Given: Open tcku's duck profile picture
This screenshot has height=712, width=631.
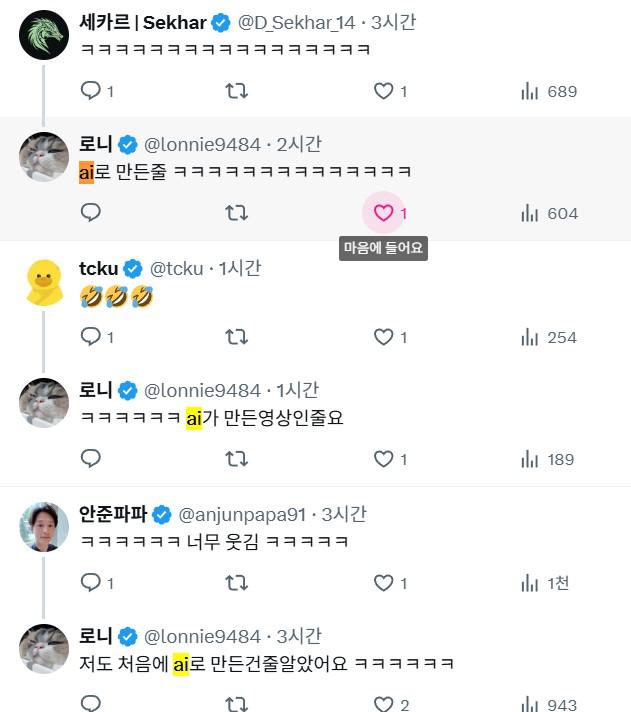Looking at the screenshot, I should point(44,281).
